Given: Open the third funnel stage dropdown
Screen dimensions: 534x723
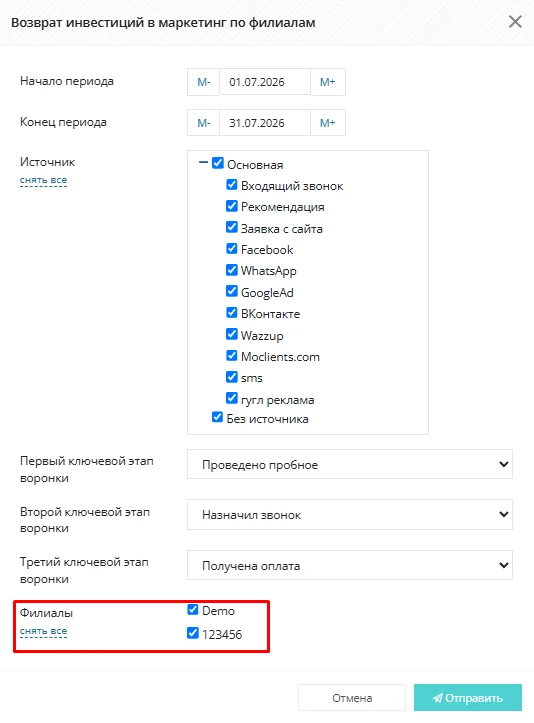Looking at the screenshot, I should click(x=350, y=565).
